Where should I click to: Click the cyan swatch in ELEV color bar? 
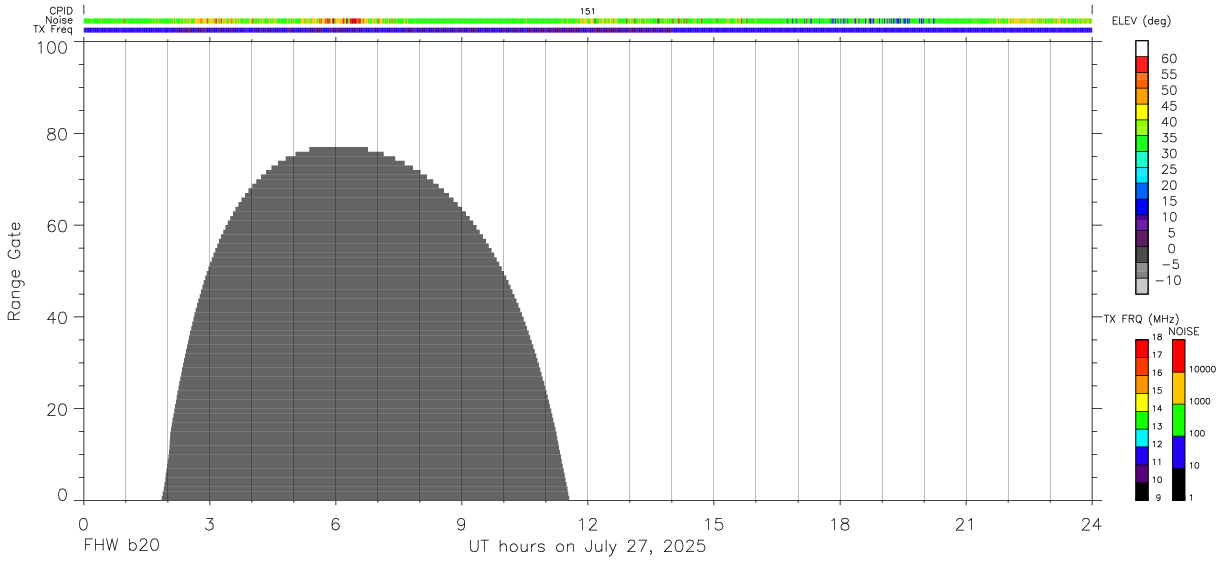point(1142,174)
